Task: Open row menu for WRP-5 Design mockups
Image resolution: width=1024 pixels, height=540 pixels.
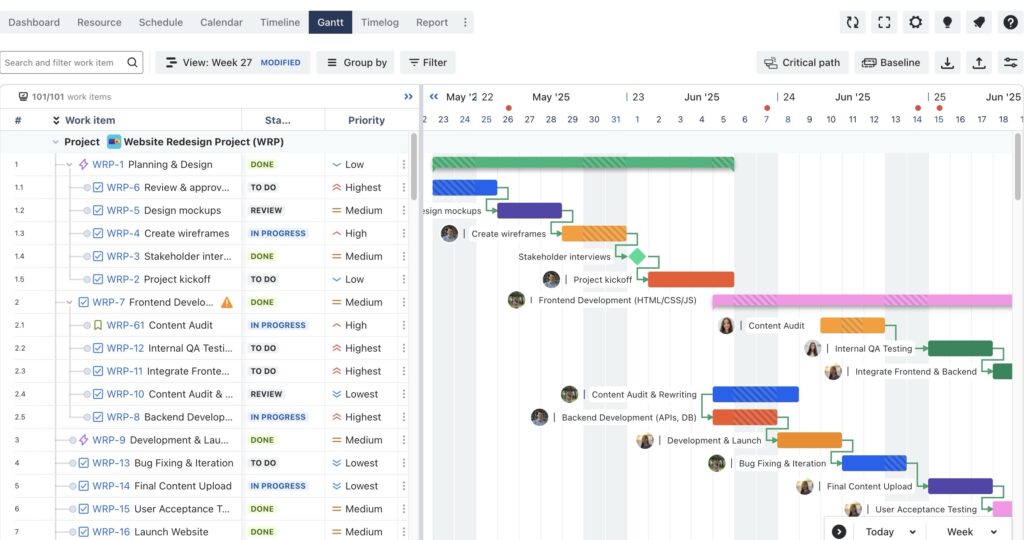Action: pyautogui.click(x=404, y=210)
